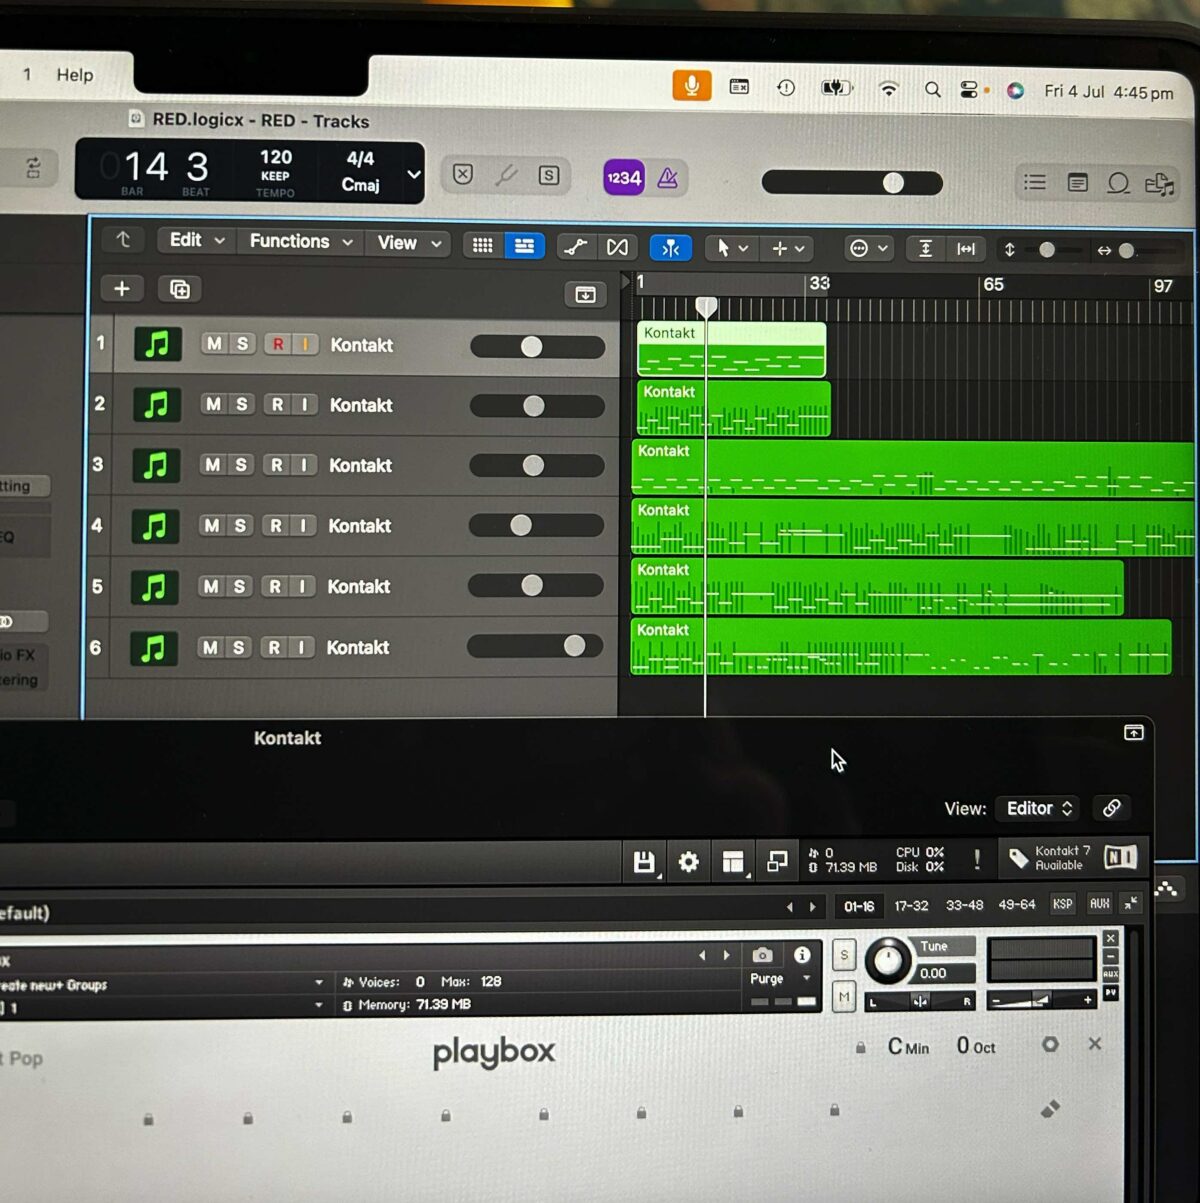The width and height of the screenshot is (1200, 1203).
Task: Toggle the count-in 1234 button
Action: 624,178
